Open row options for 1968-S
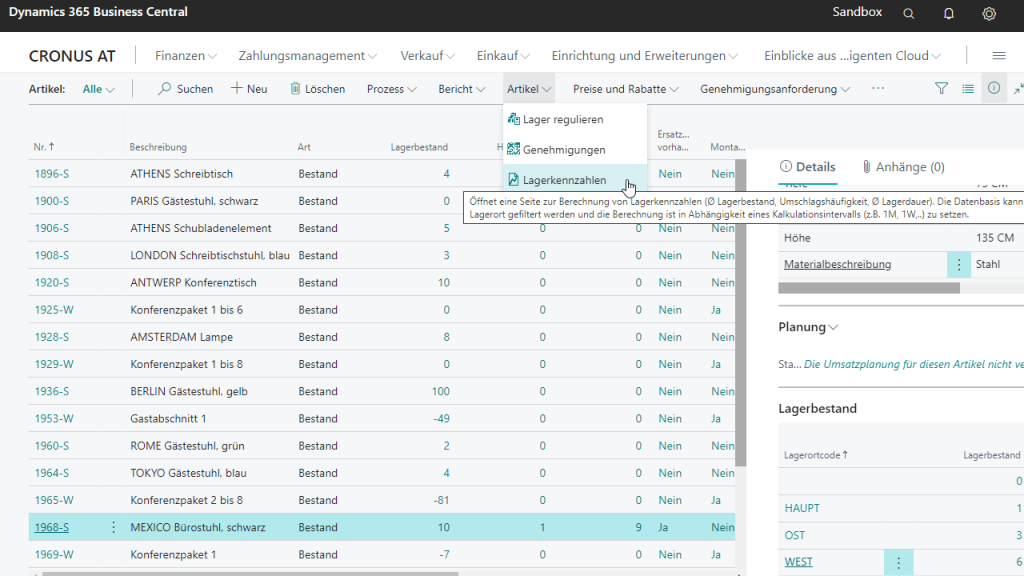Image resolution: width=1024 pixels, height=576 pixels. 113,527
